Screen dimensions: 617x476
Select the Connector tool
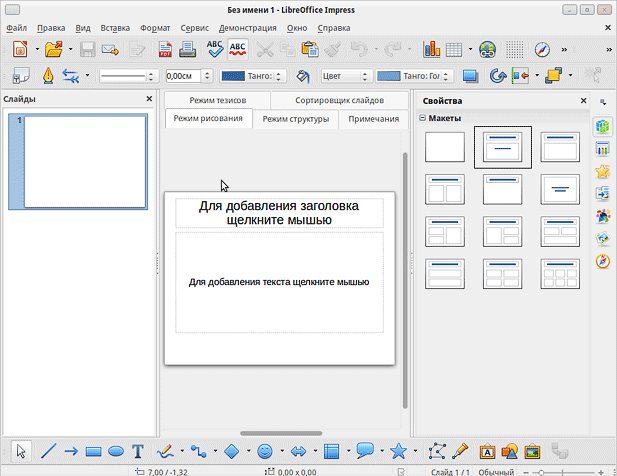[199, 451]
